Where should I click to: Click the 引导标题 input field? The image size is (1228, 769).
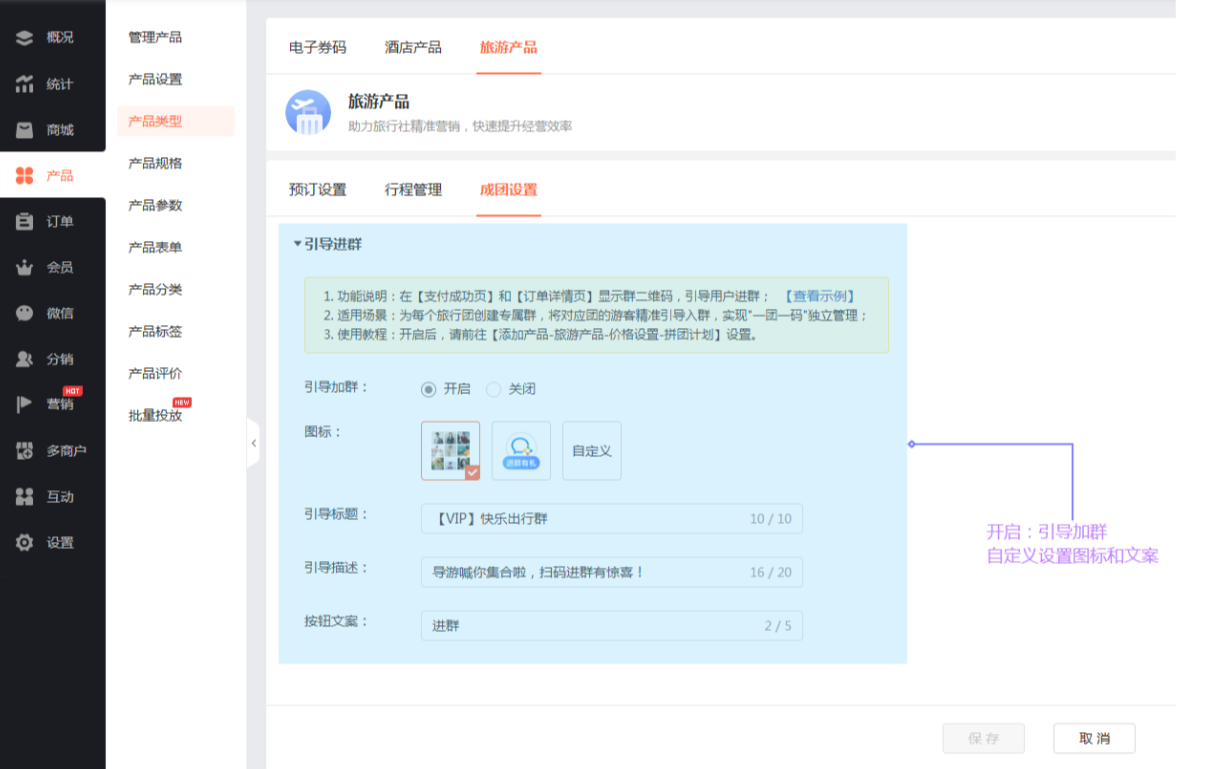pyautogui.click(x=585, y=519)
